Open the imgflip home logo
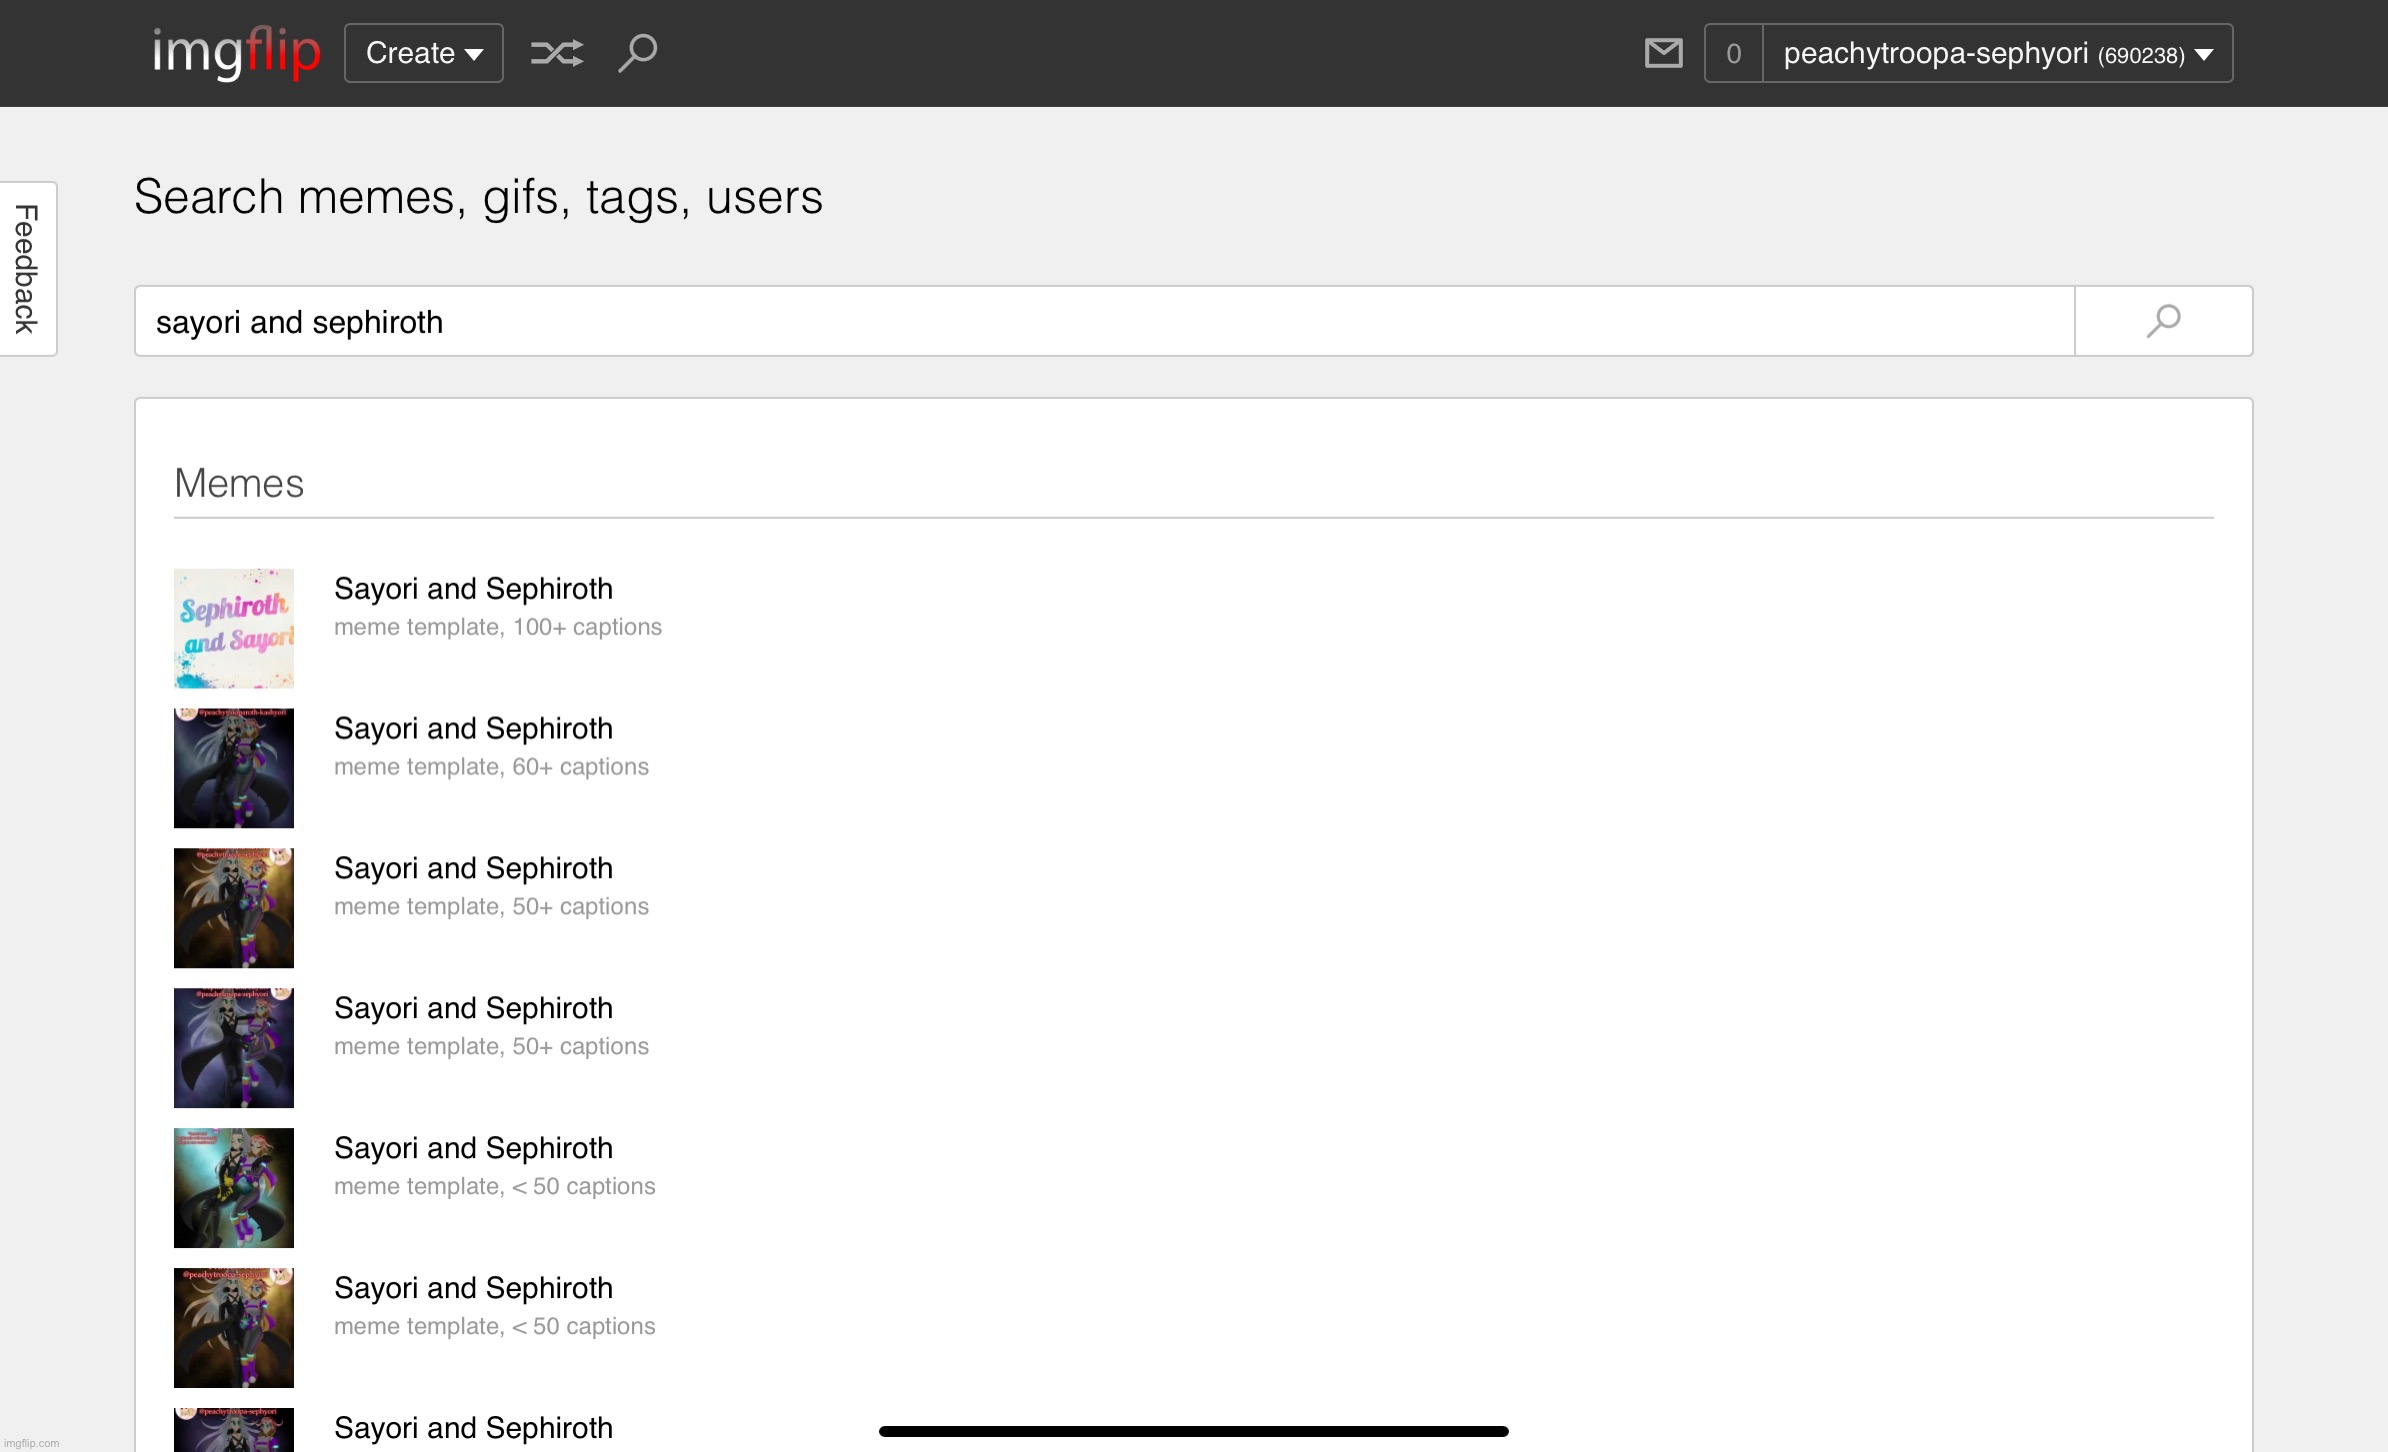The height and width of the screenshot is (1452, 2388). (236, 52)
